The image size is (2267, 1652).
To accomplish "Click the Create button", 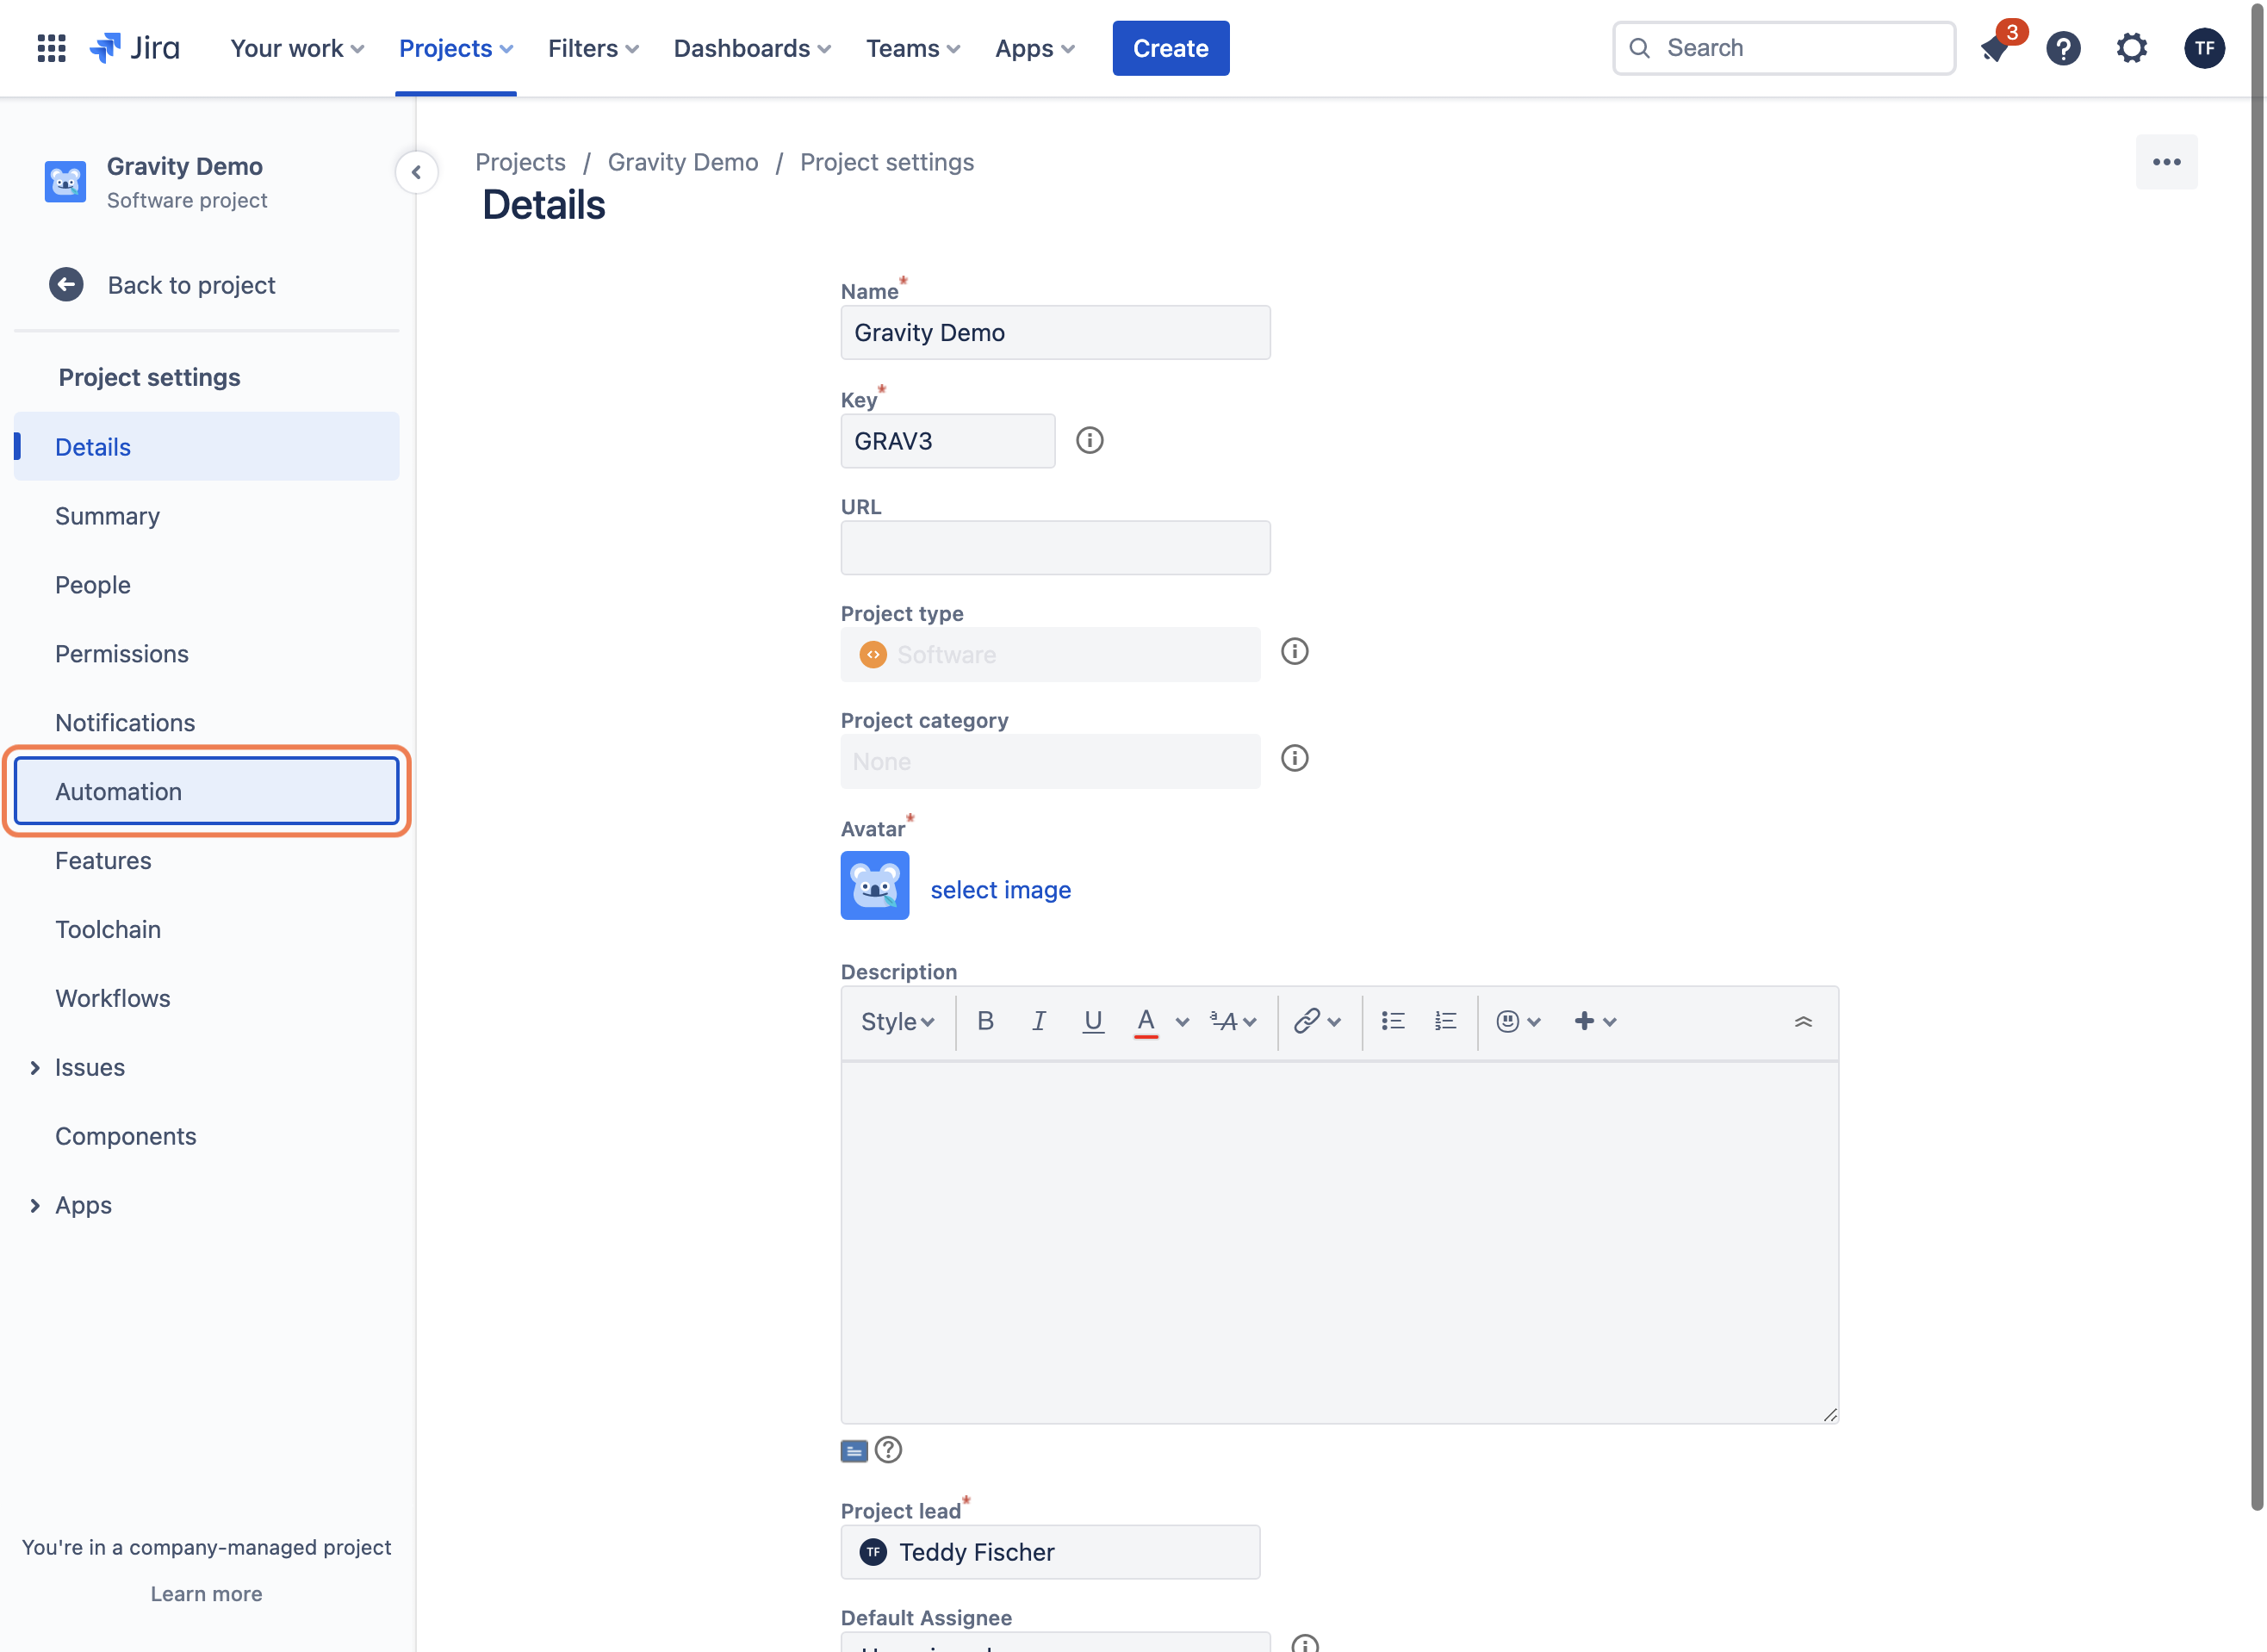I will 1170,48.
